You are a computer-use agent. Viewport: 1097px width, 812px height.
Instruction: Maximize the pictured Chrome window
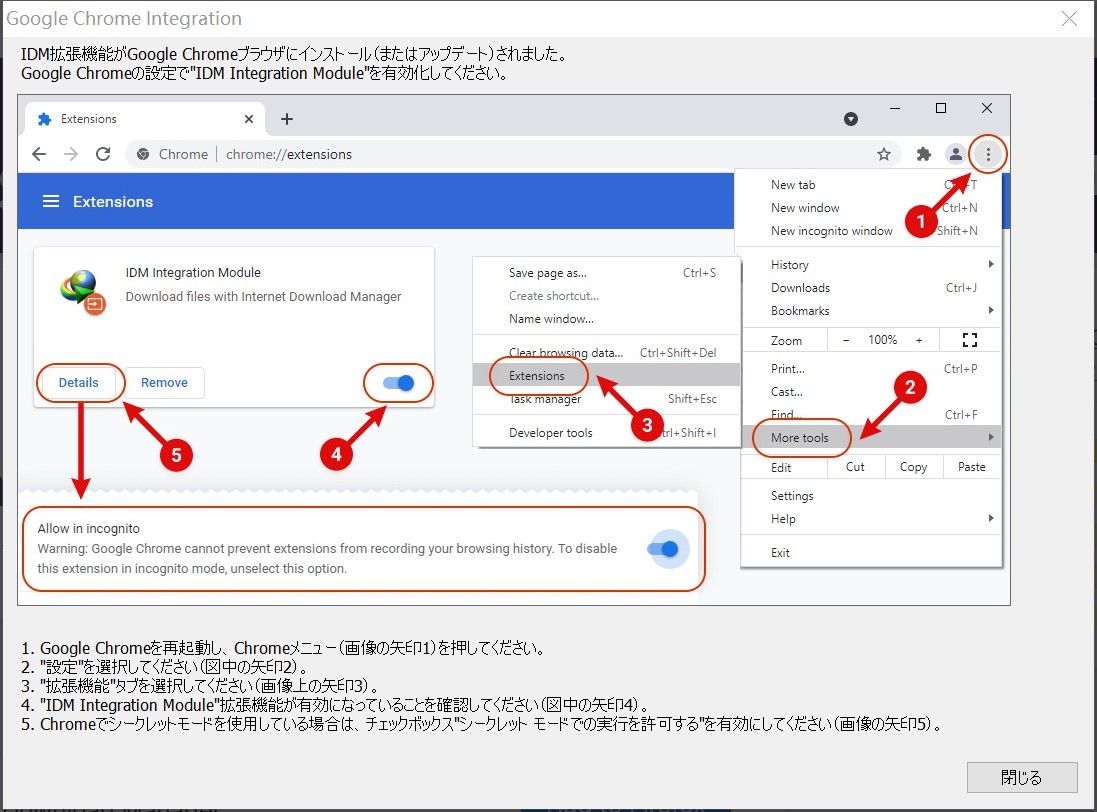pos(941,108)
